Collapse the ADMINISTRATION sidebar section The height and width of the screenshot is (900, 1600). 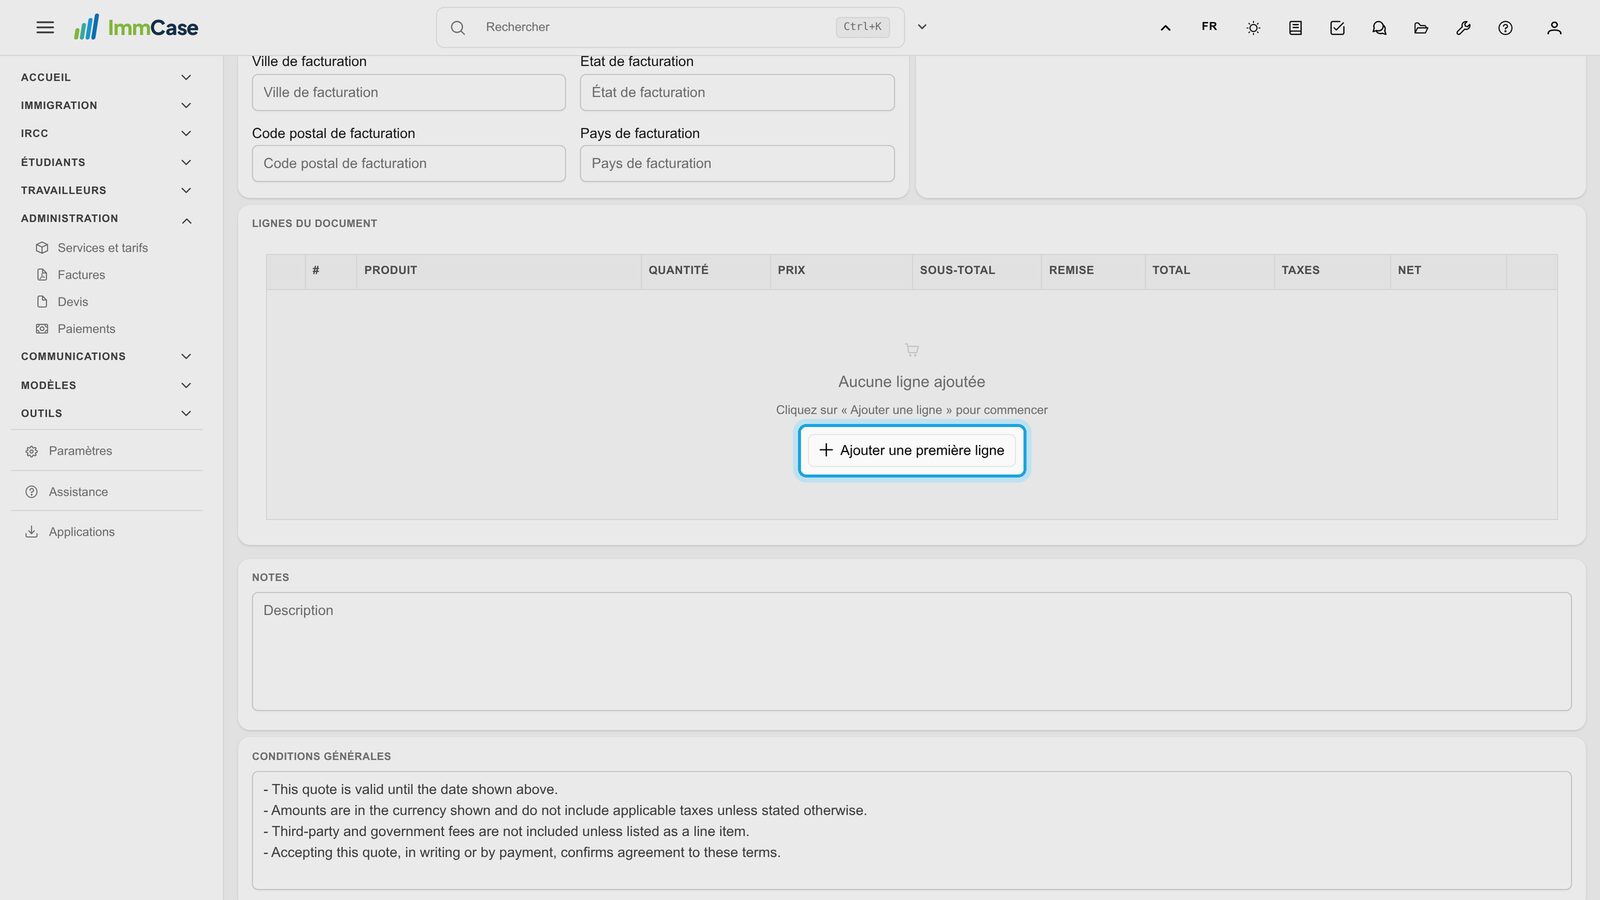point(106,219)
